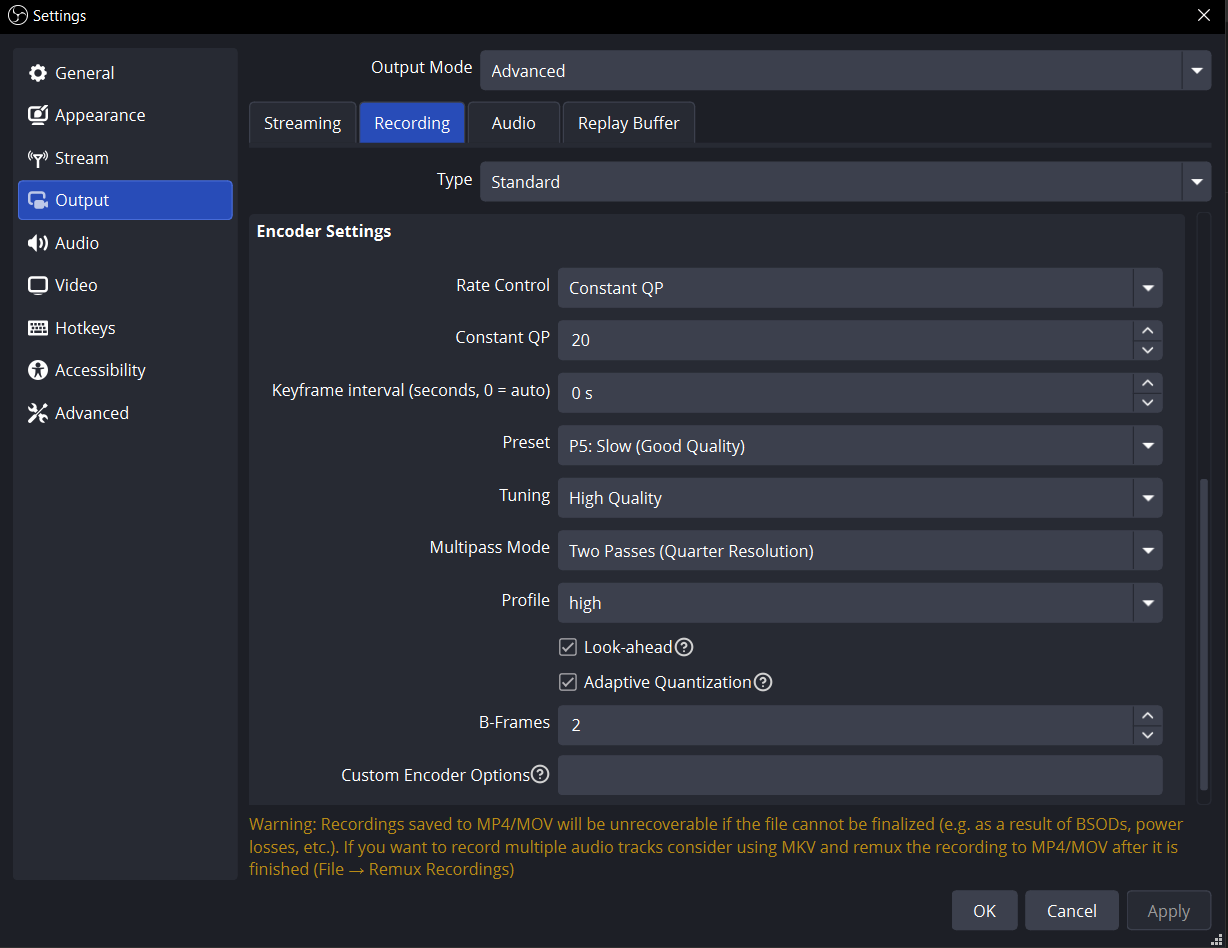Click the Stream antenna icon

click(x=38, y=158)
